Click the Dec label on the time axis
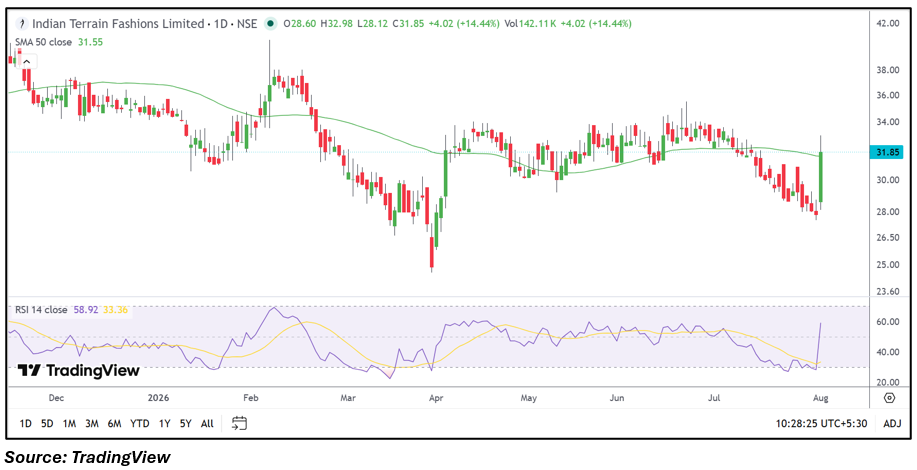917x470 pixels. tap(56, 398)
